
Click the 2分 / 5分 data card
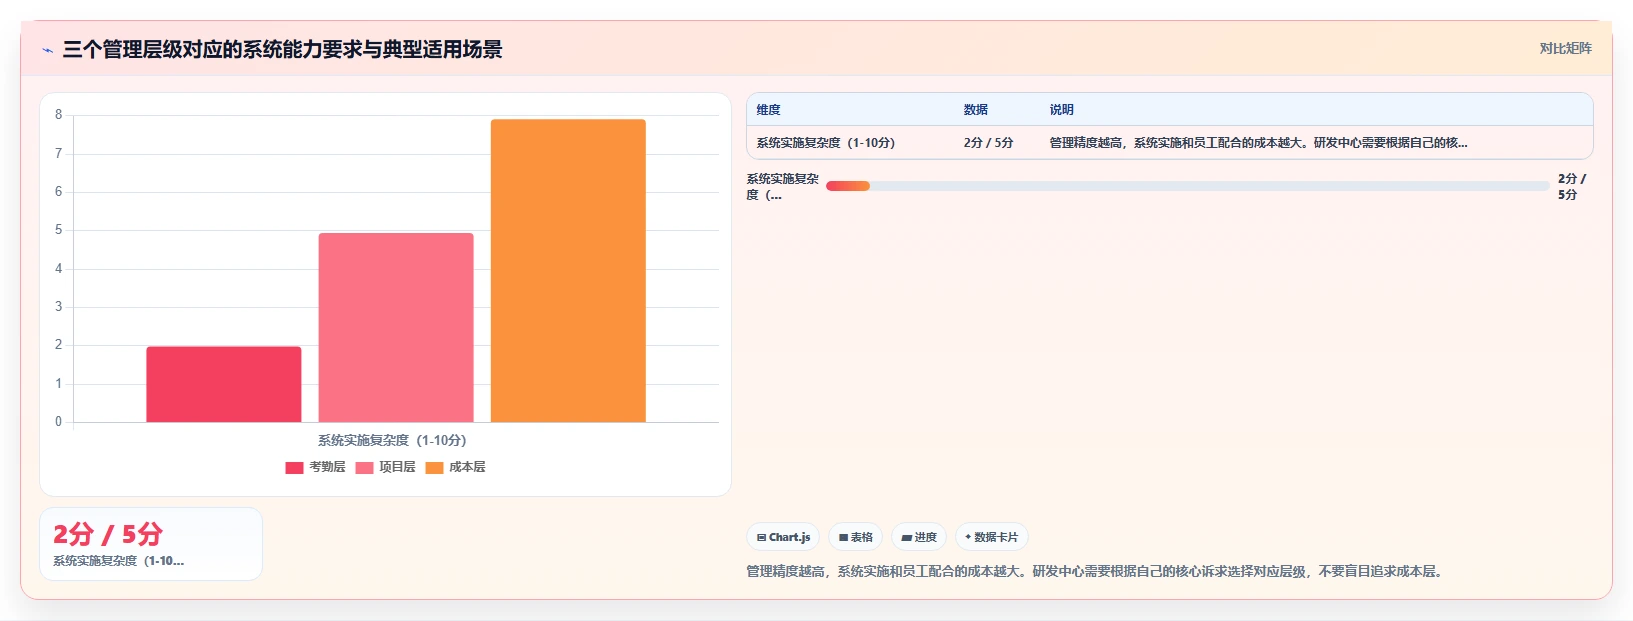(151, 544)
